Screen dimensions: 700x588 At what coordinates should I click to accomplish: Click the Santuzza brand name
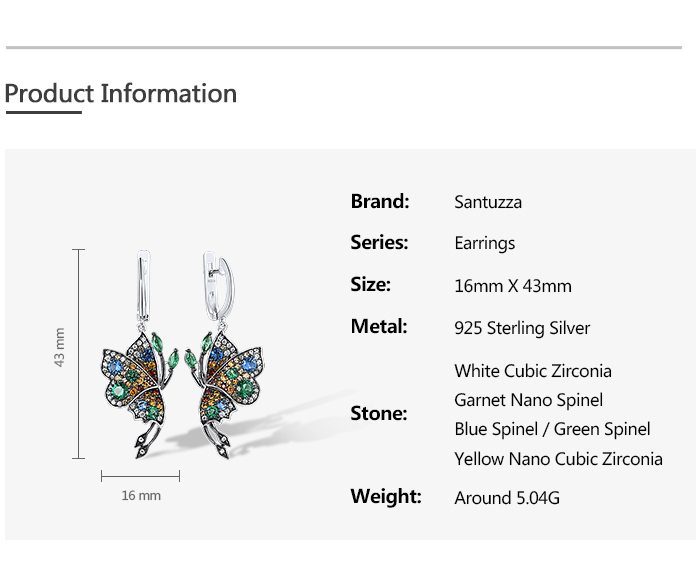point(488,202)
